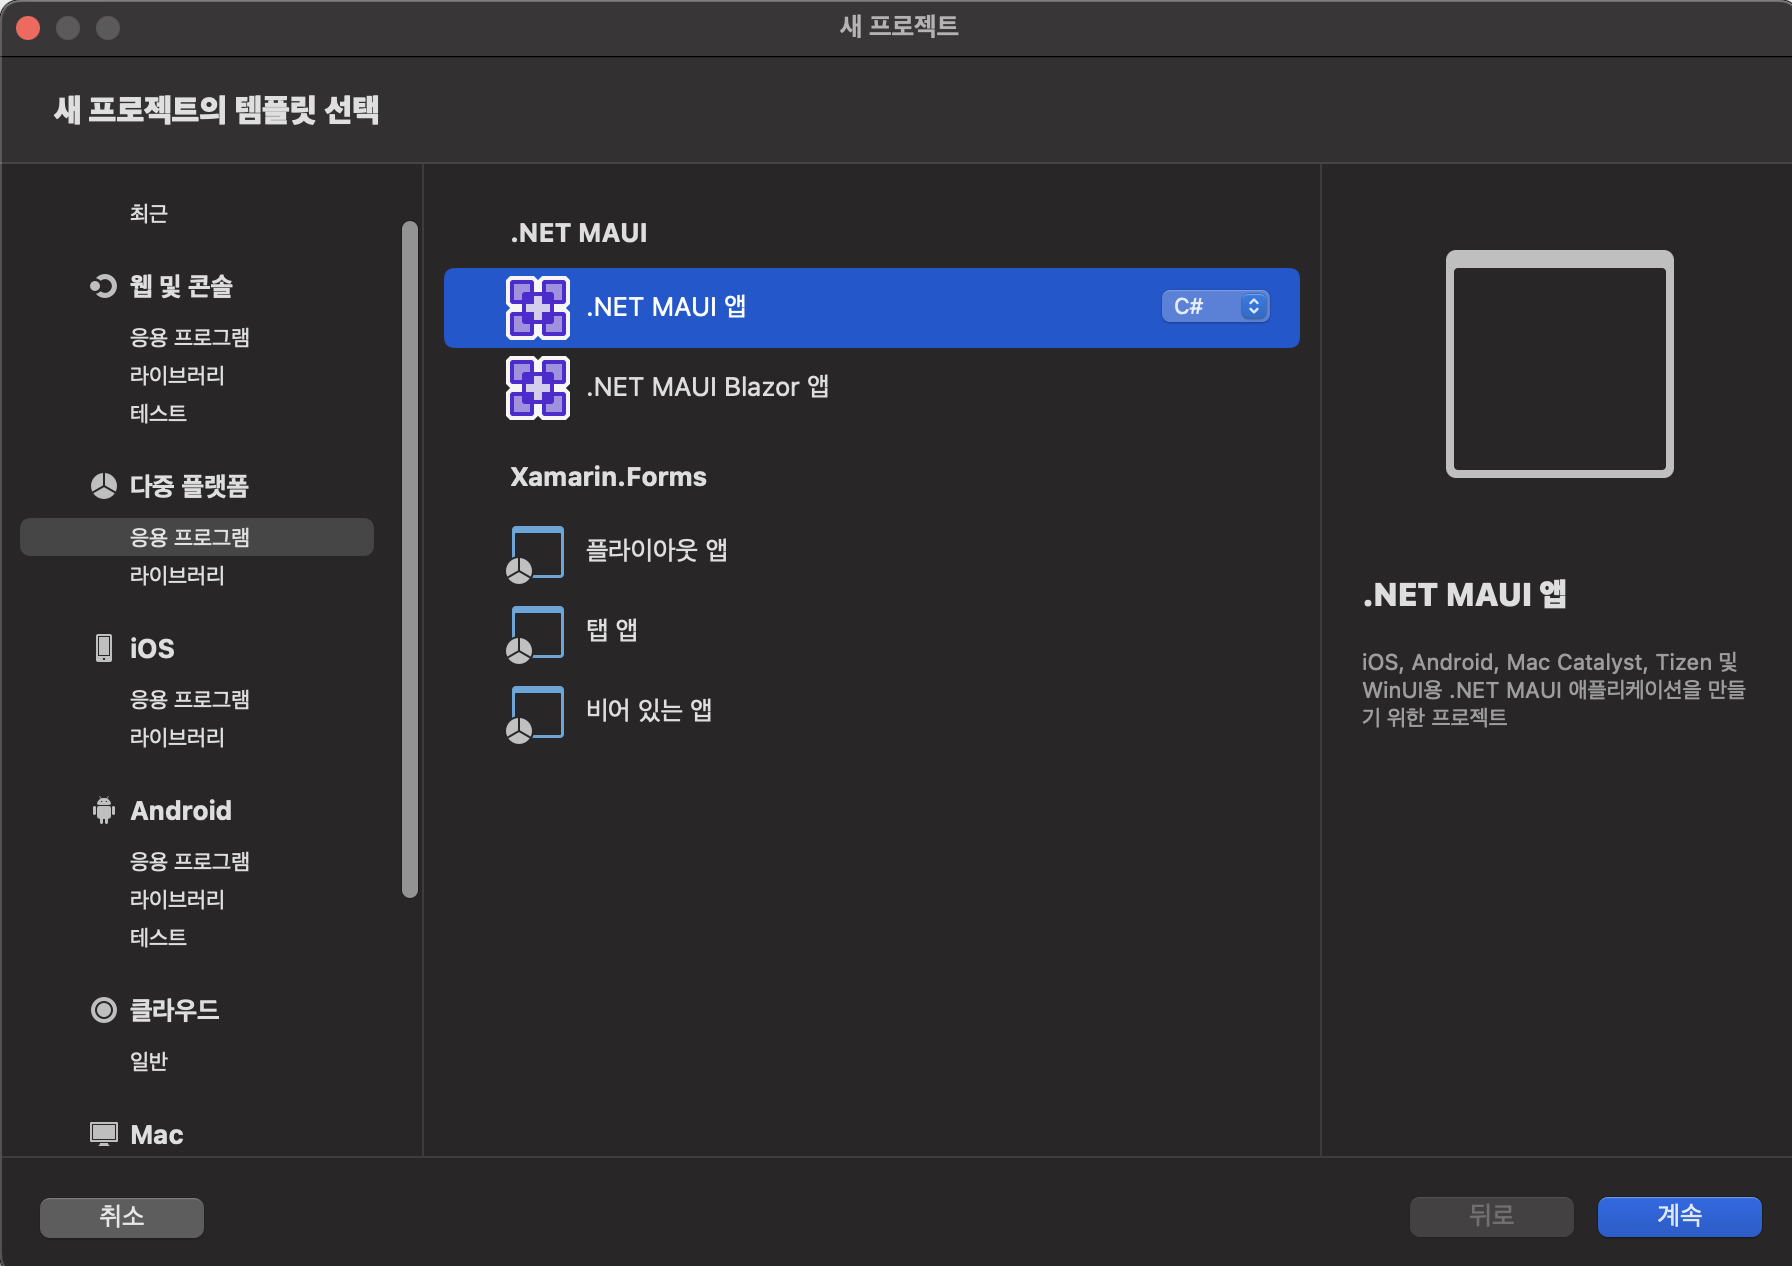Click the 계속 button
This screenshot has height=1266, width=1792.
click(1680, 1217)
